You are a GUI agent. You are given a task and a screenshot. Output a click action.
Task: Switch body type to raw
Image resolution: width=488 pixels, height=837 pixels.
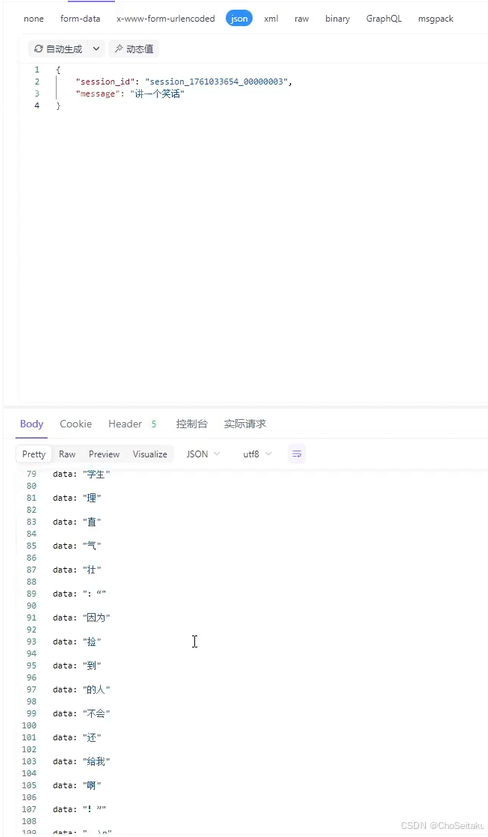pos(302,19)
